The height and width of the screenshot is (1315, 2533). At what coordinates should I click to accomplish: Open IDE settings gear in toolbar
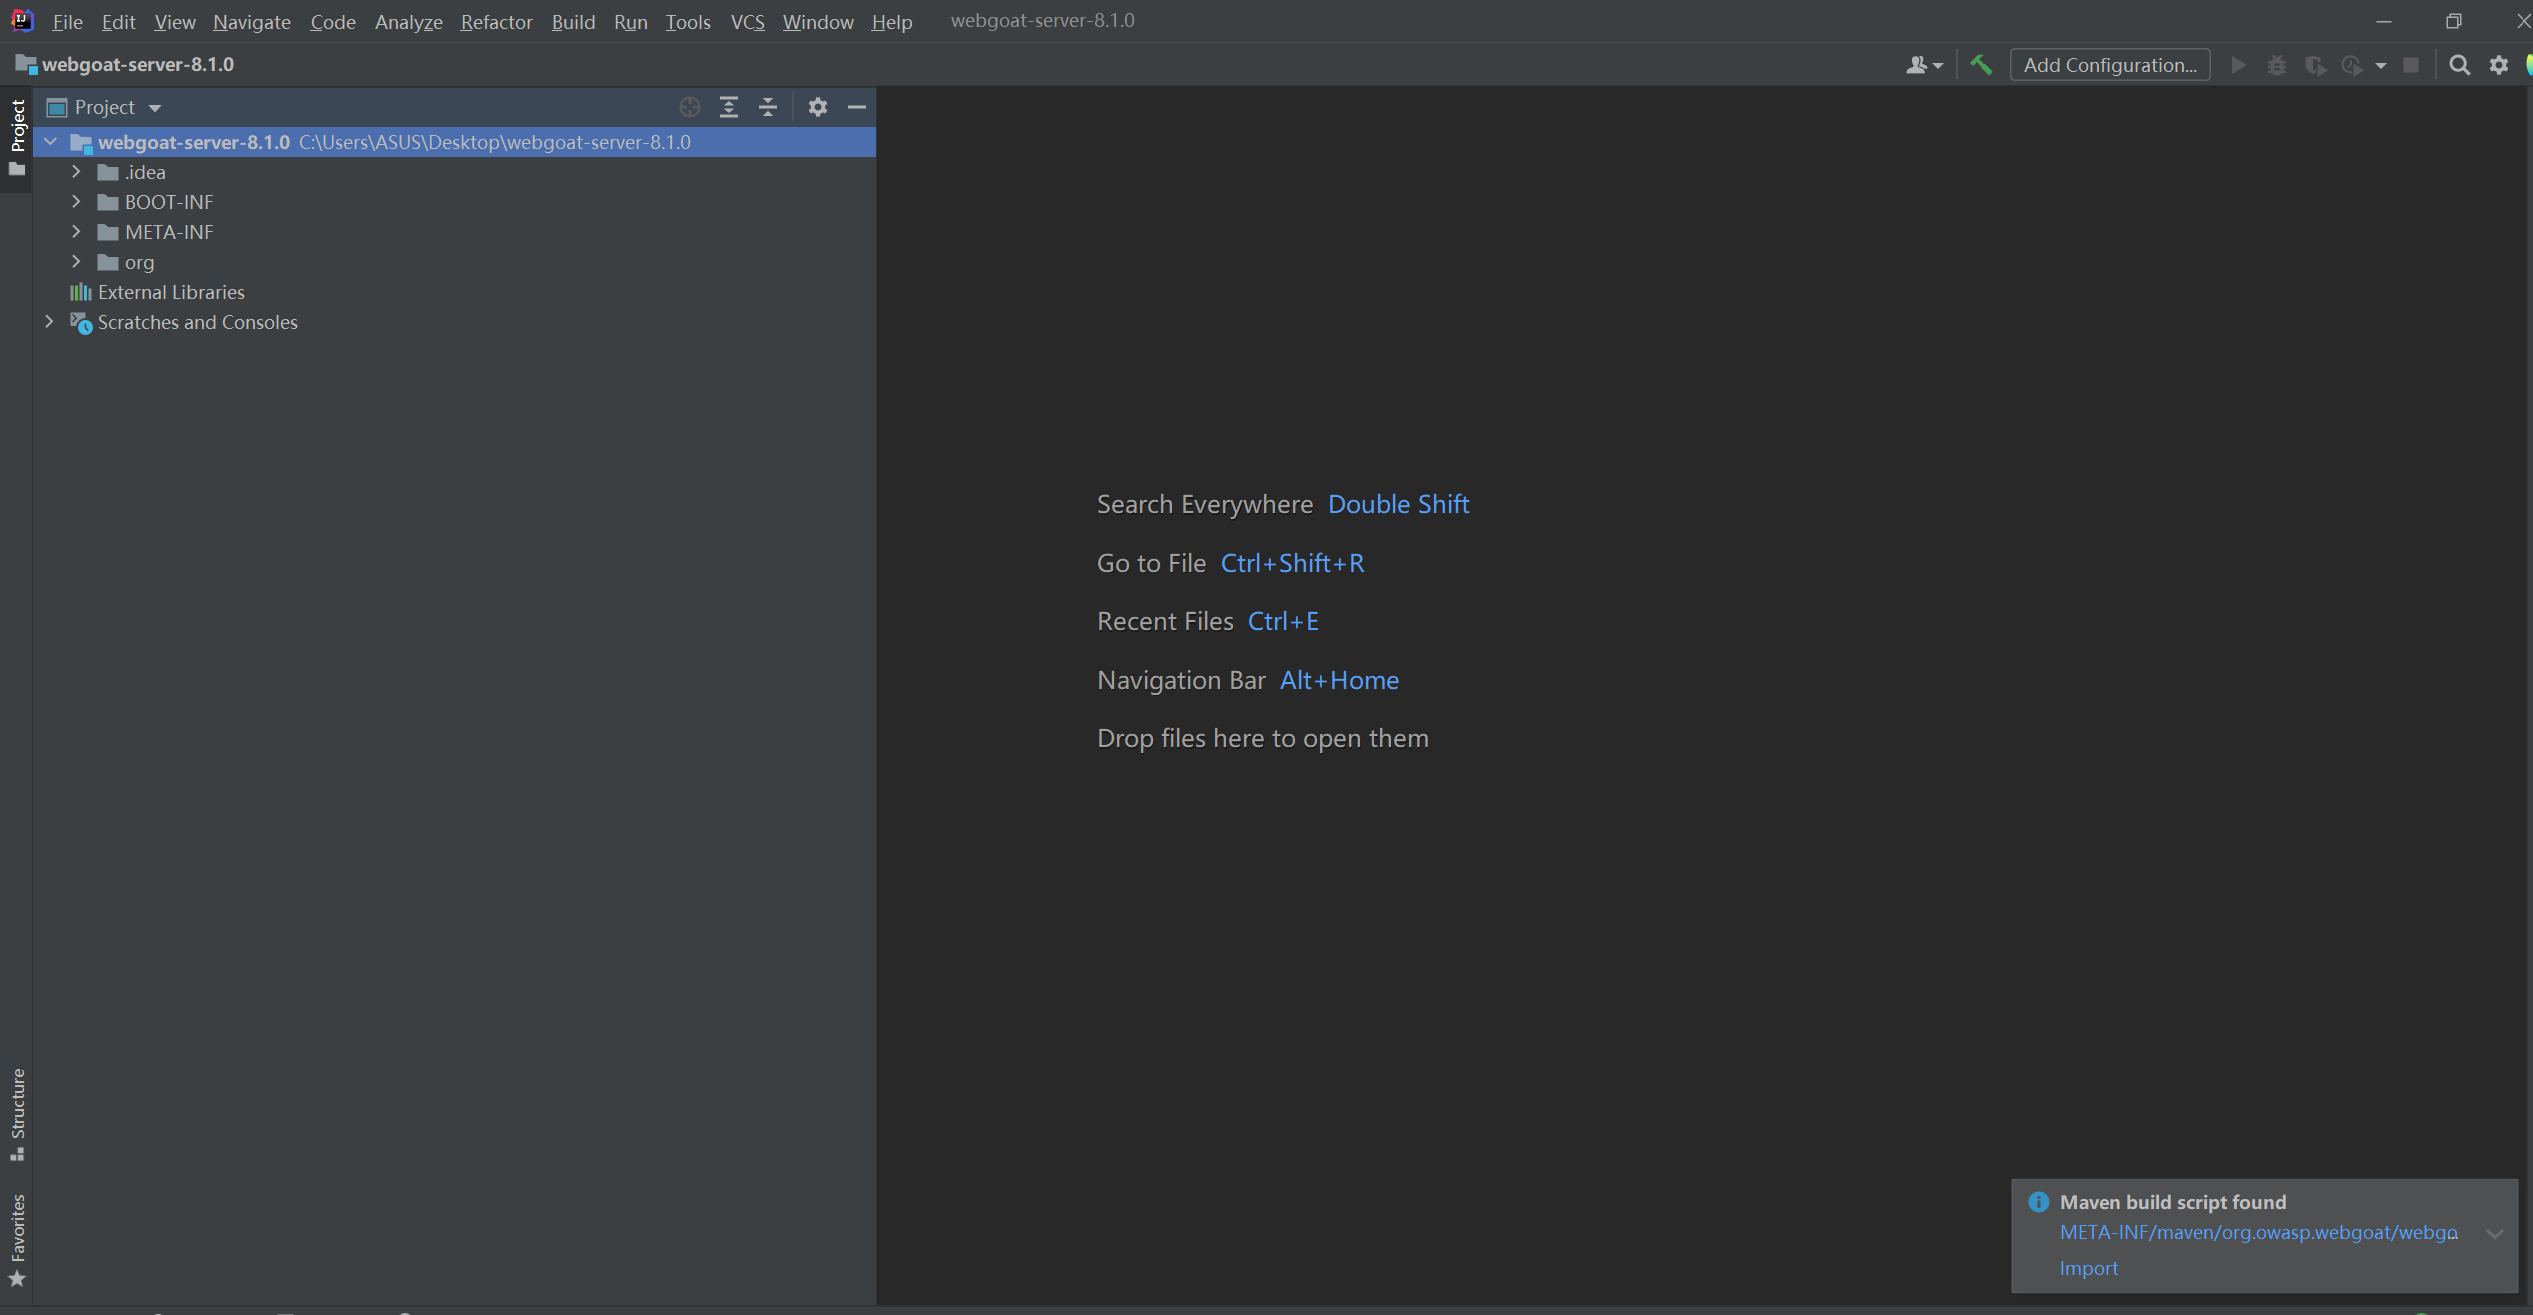(2499, 65)
